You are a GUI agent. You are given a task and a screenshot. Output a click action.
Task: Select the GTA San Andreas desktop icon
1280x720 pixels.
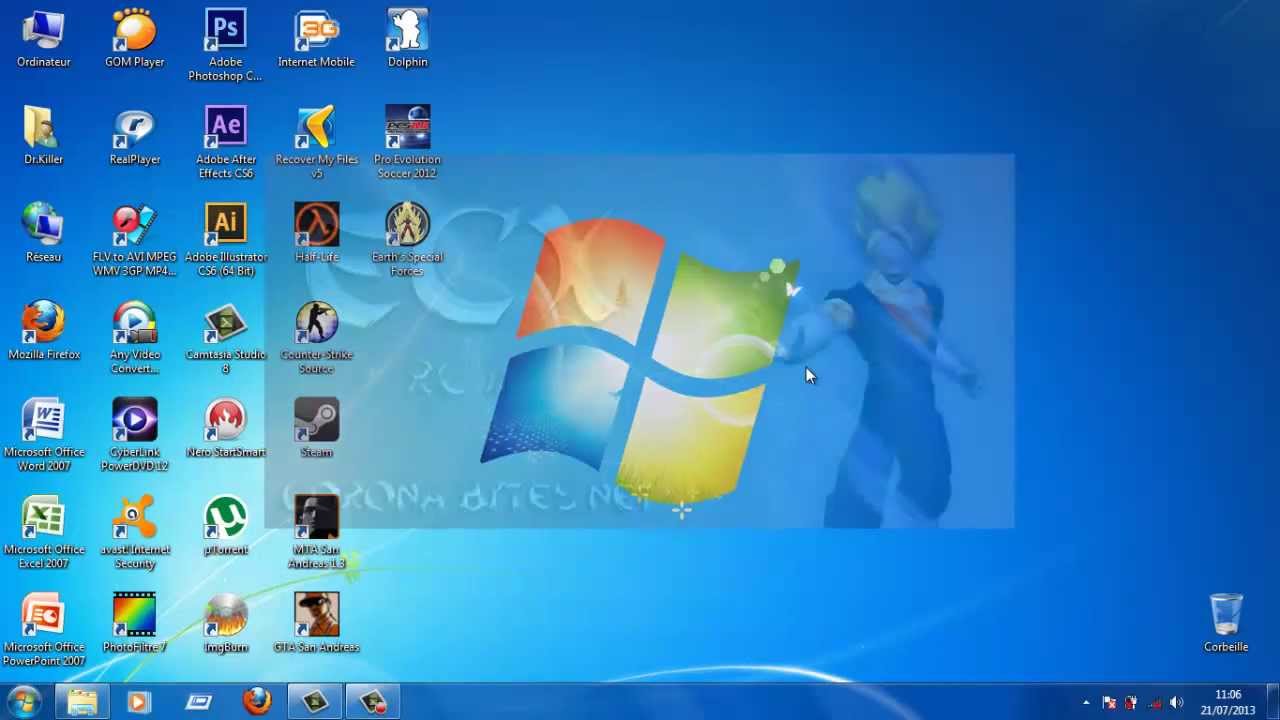(x=316, y=624)
